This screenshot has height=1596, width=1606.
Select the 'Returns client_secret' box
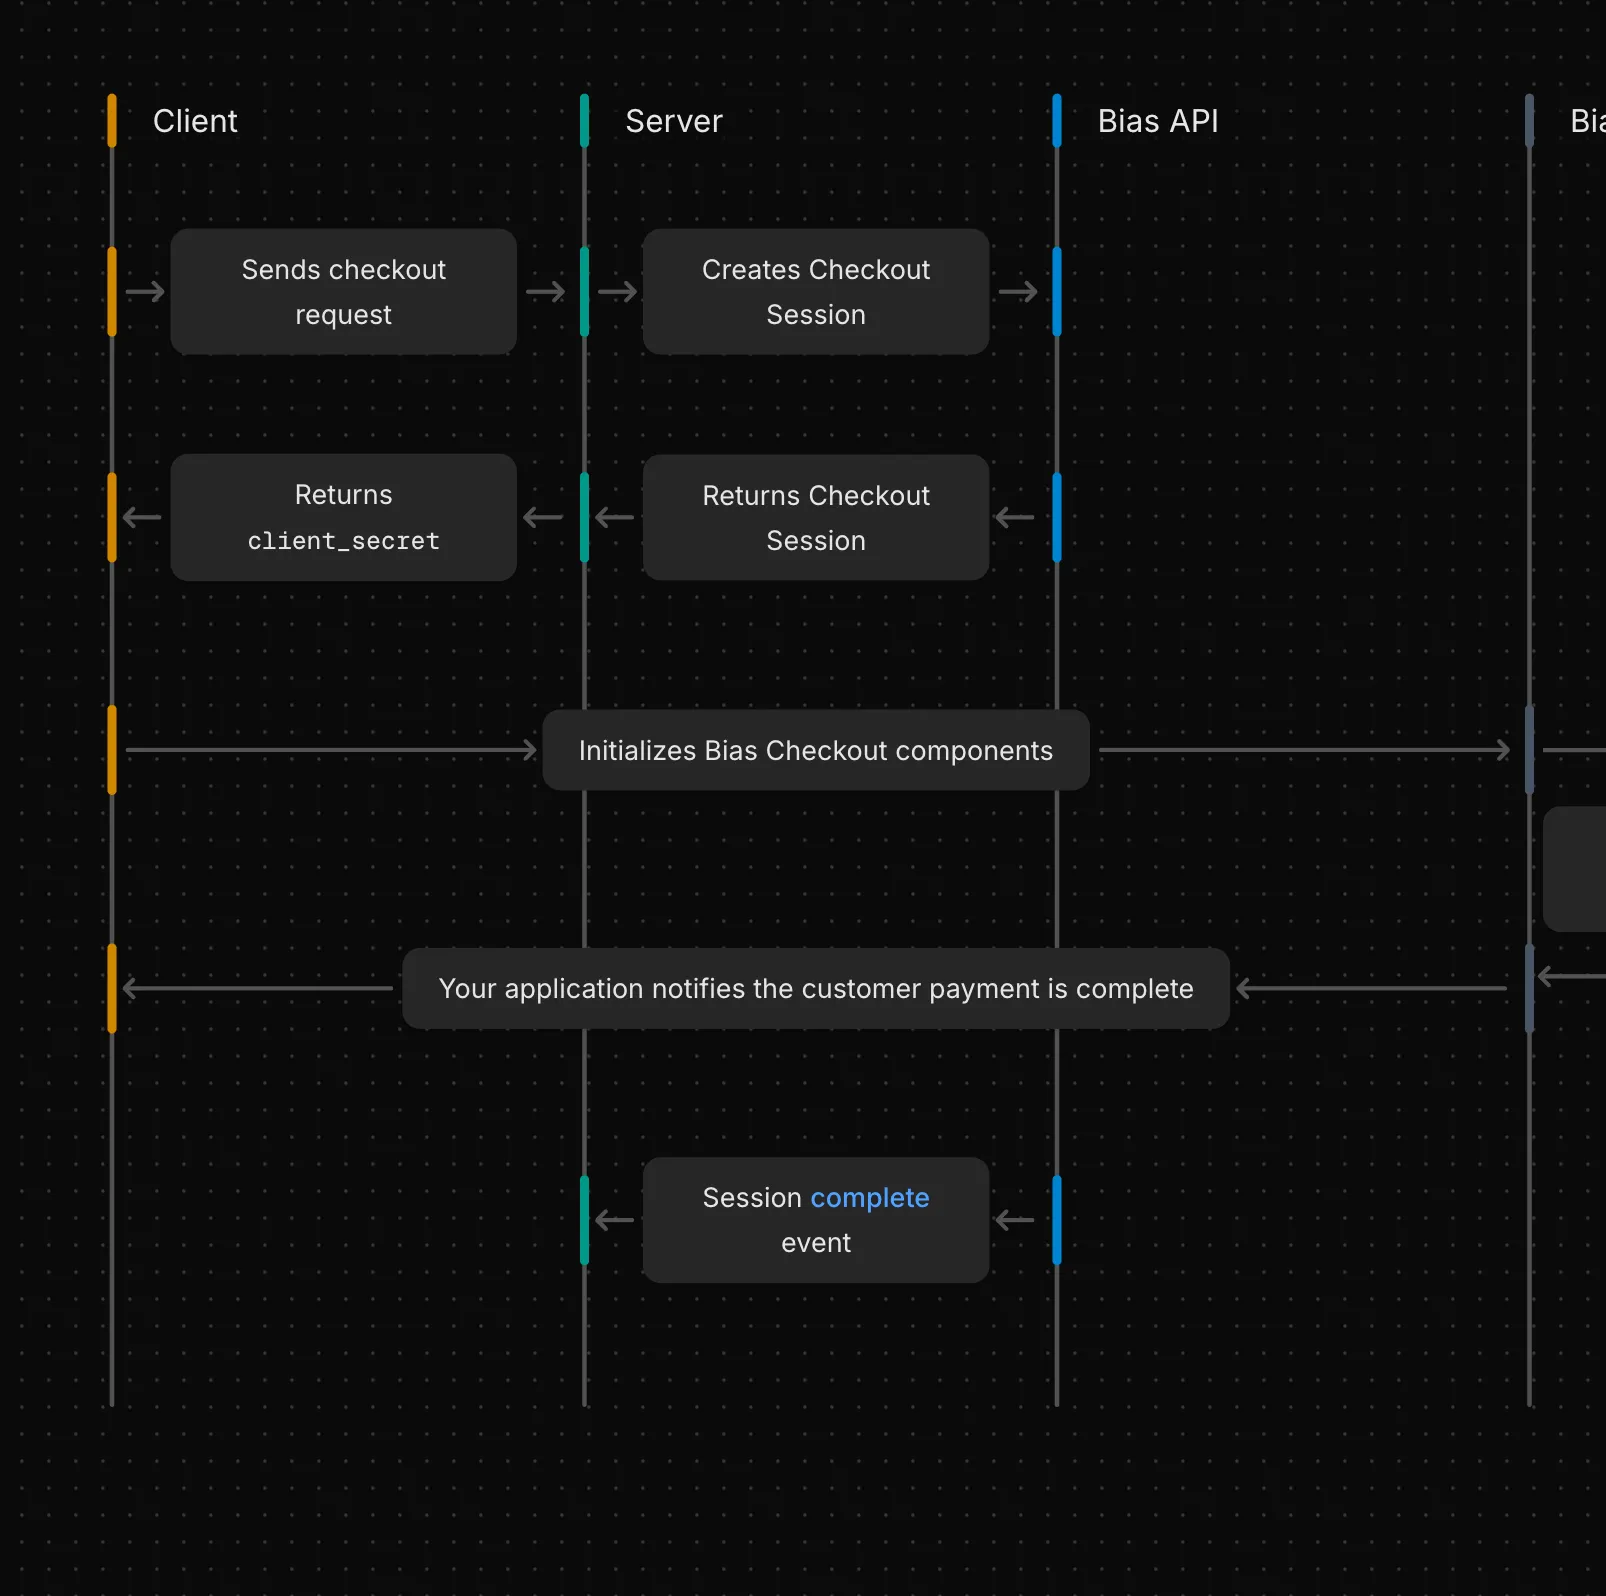[343, 517]
